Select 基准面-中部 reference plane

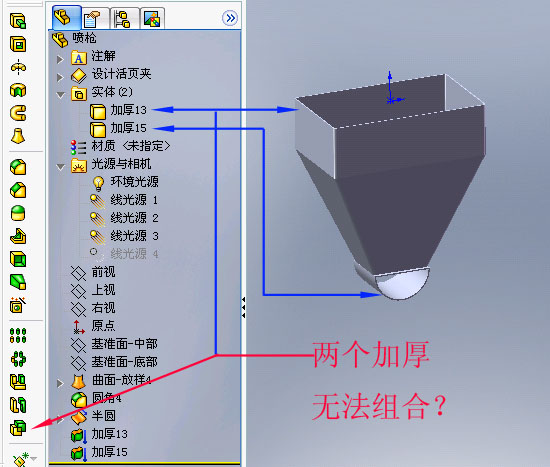tap(114, 345)
